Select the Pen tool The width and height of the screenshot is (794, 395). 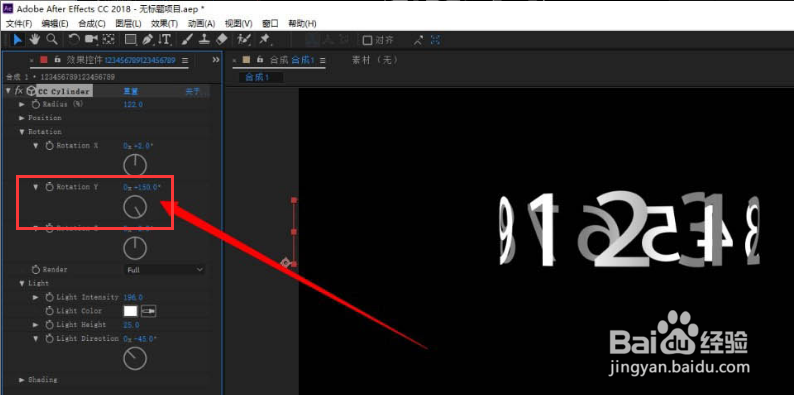pos(147,40)
